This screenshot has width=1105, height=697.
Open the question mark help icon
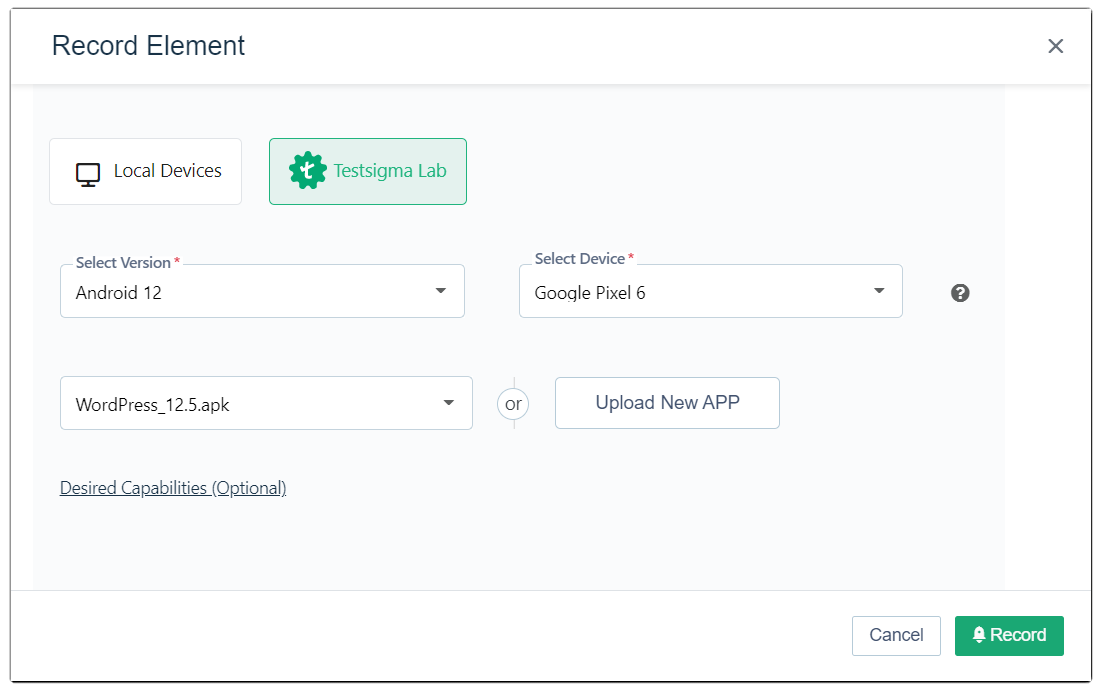960,293
